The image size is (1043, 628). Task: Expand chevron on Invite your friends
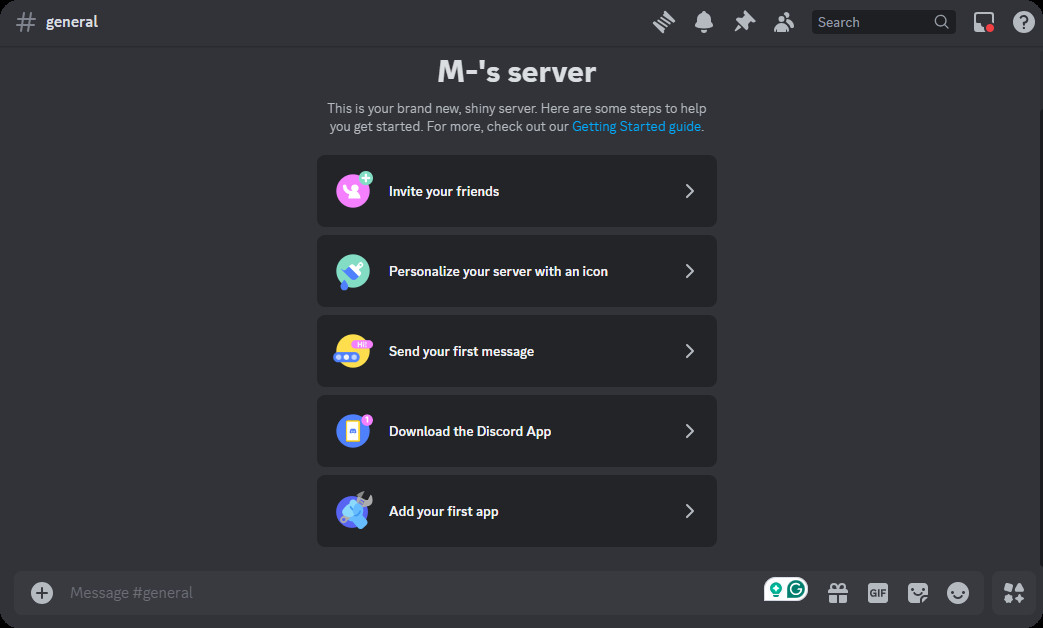pyautogui.click(x=690, y=191)
